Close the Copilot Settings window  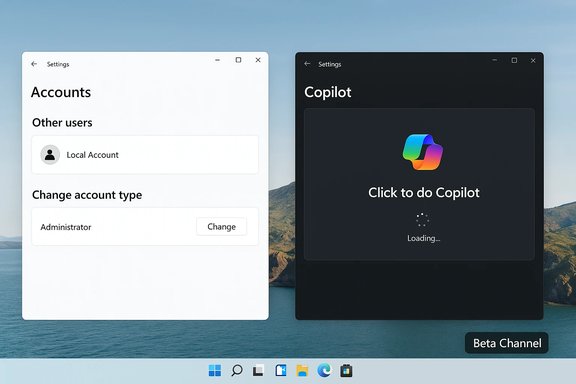click(x=533, y=60)
